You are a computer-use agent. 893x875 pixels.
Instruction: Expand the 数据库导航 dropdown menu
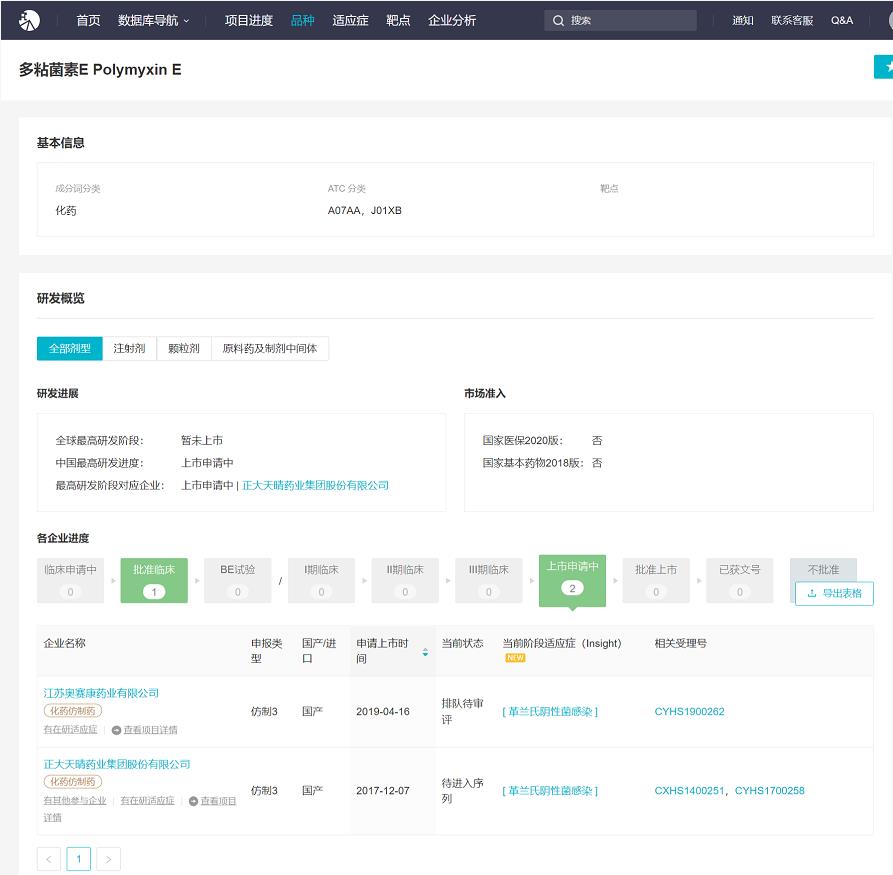153,20
